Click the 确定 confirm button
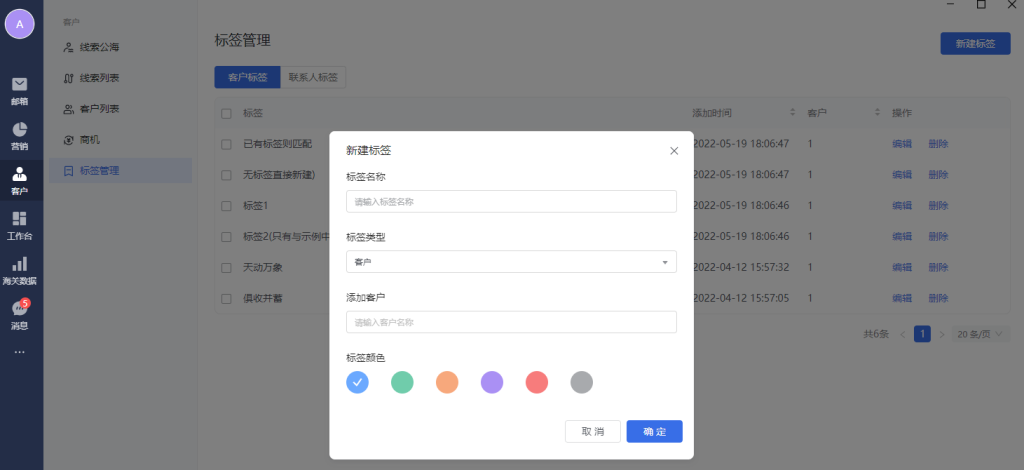This screenshot has width=1024, height=470. (654, 431)
